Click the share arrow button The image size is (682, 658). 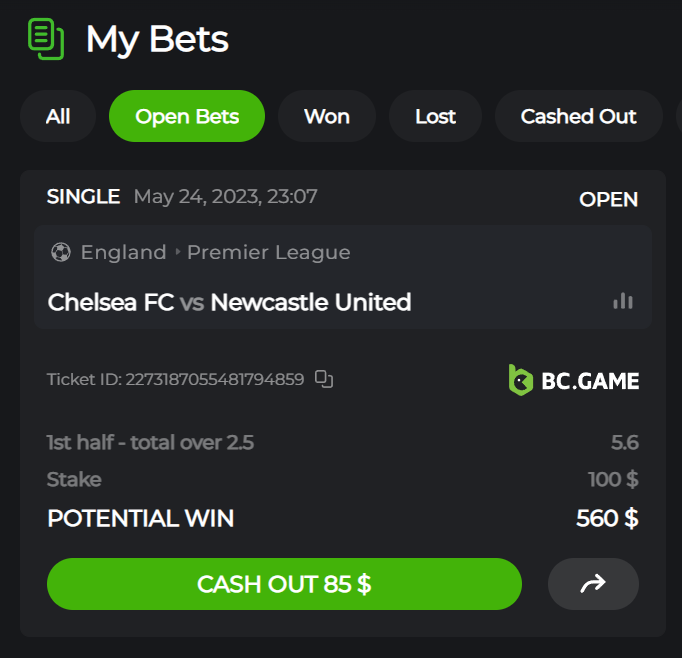(593, 584)
